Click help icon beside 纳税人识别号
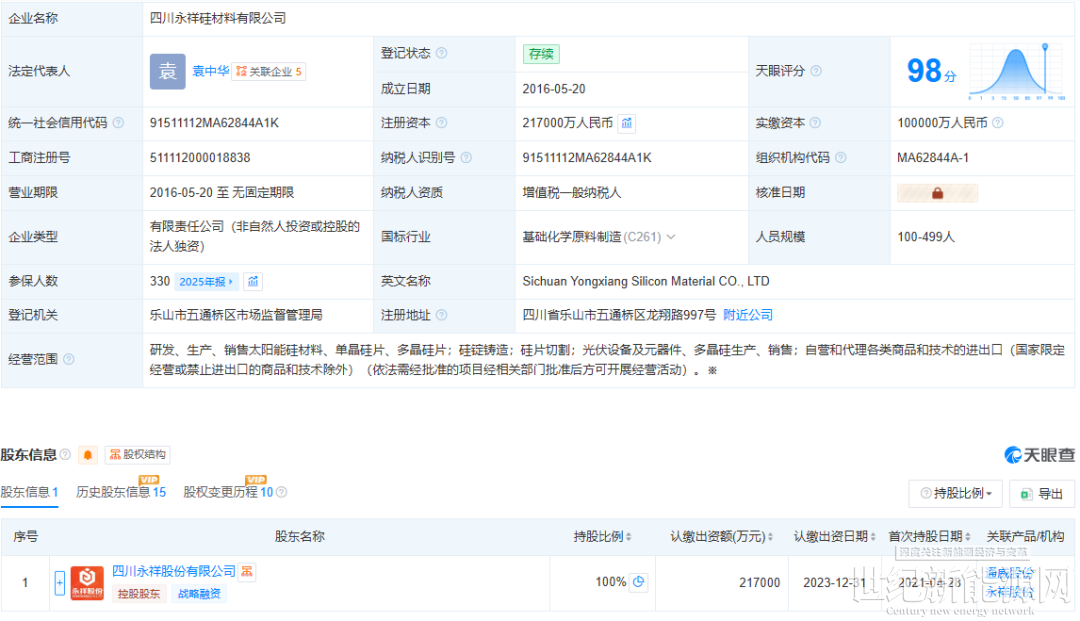 pos(466,158)
